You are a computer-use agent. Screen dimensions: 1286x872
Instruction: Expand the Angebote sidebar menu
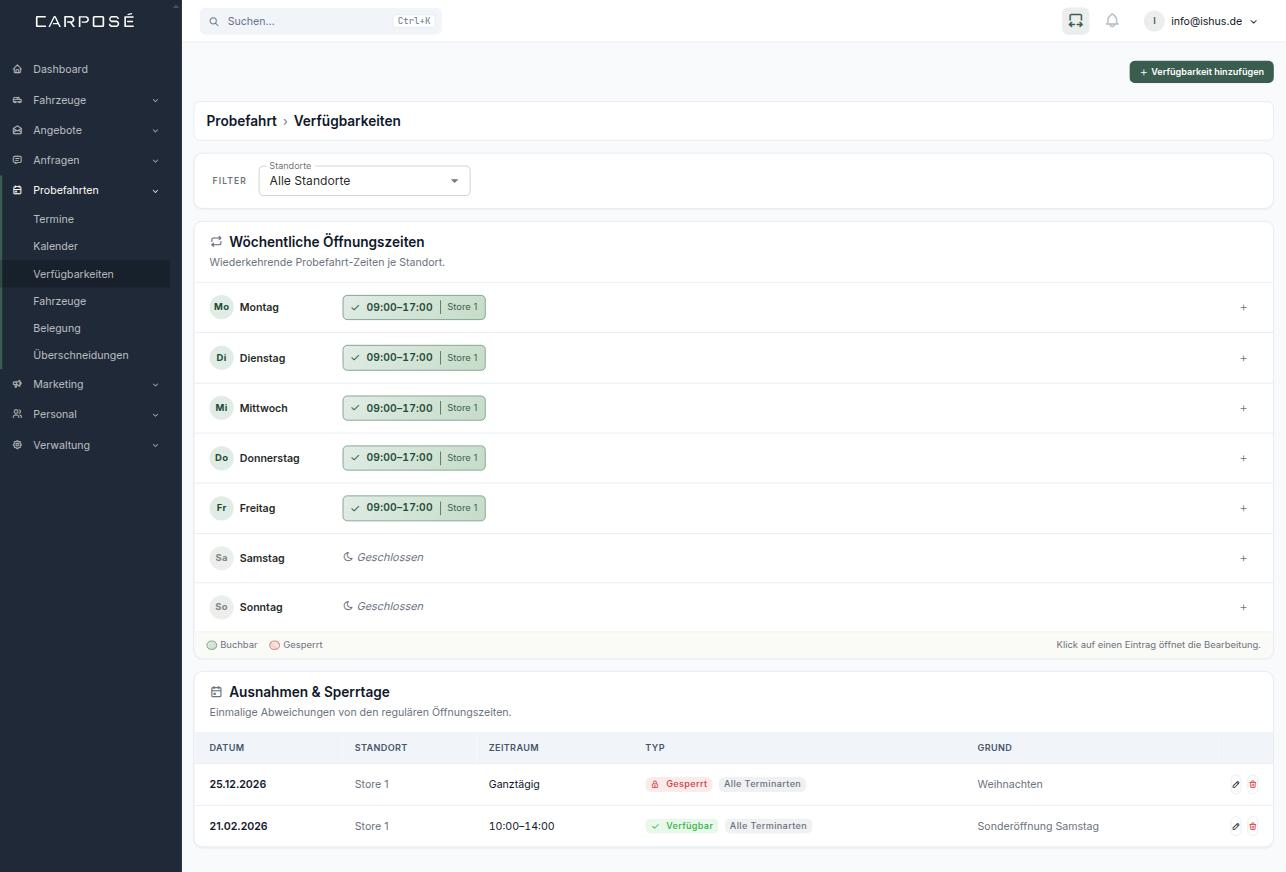coord(85,130)
